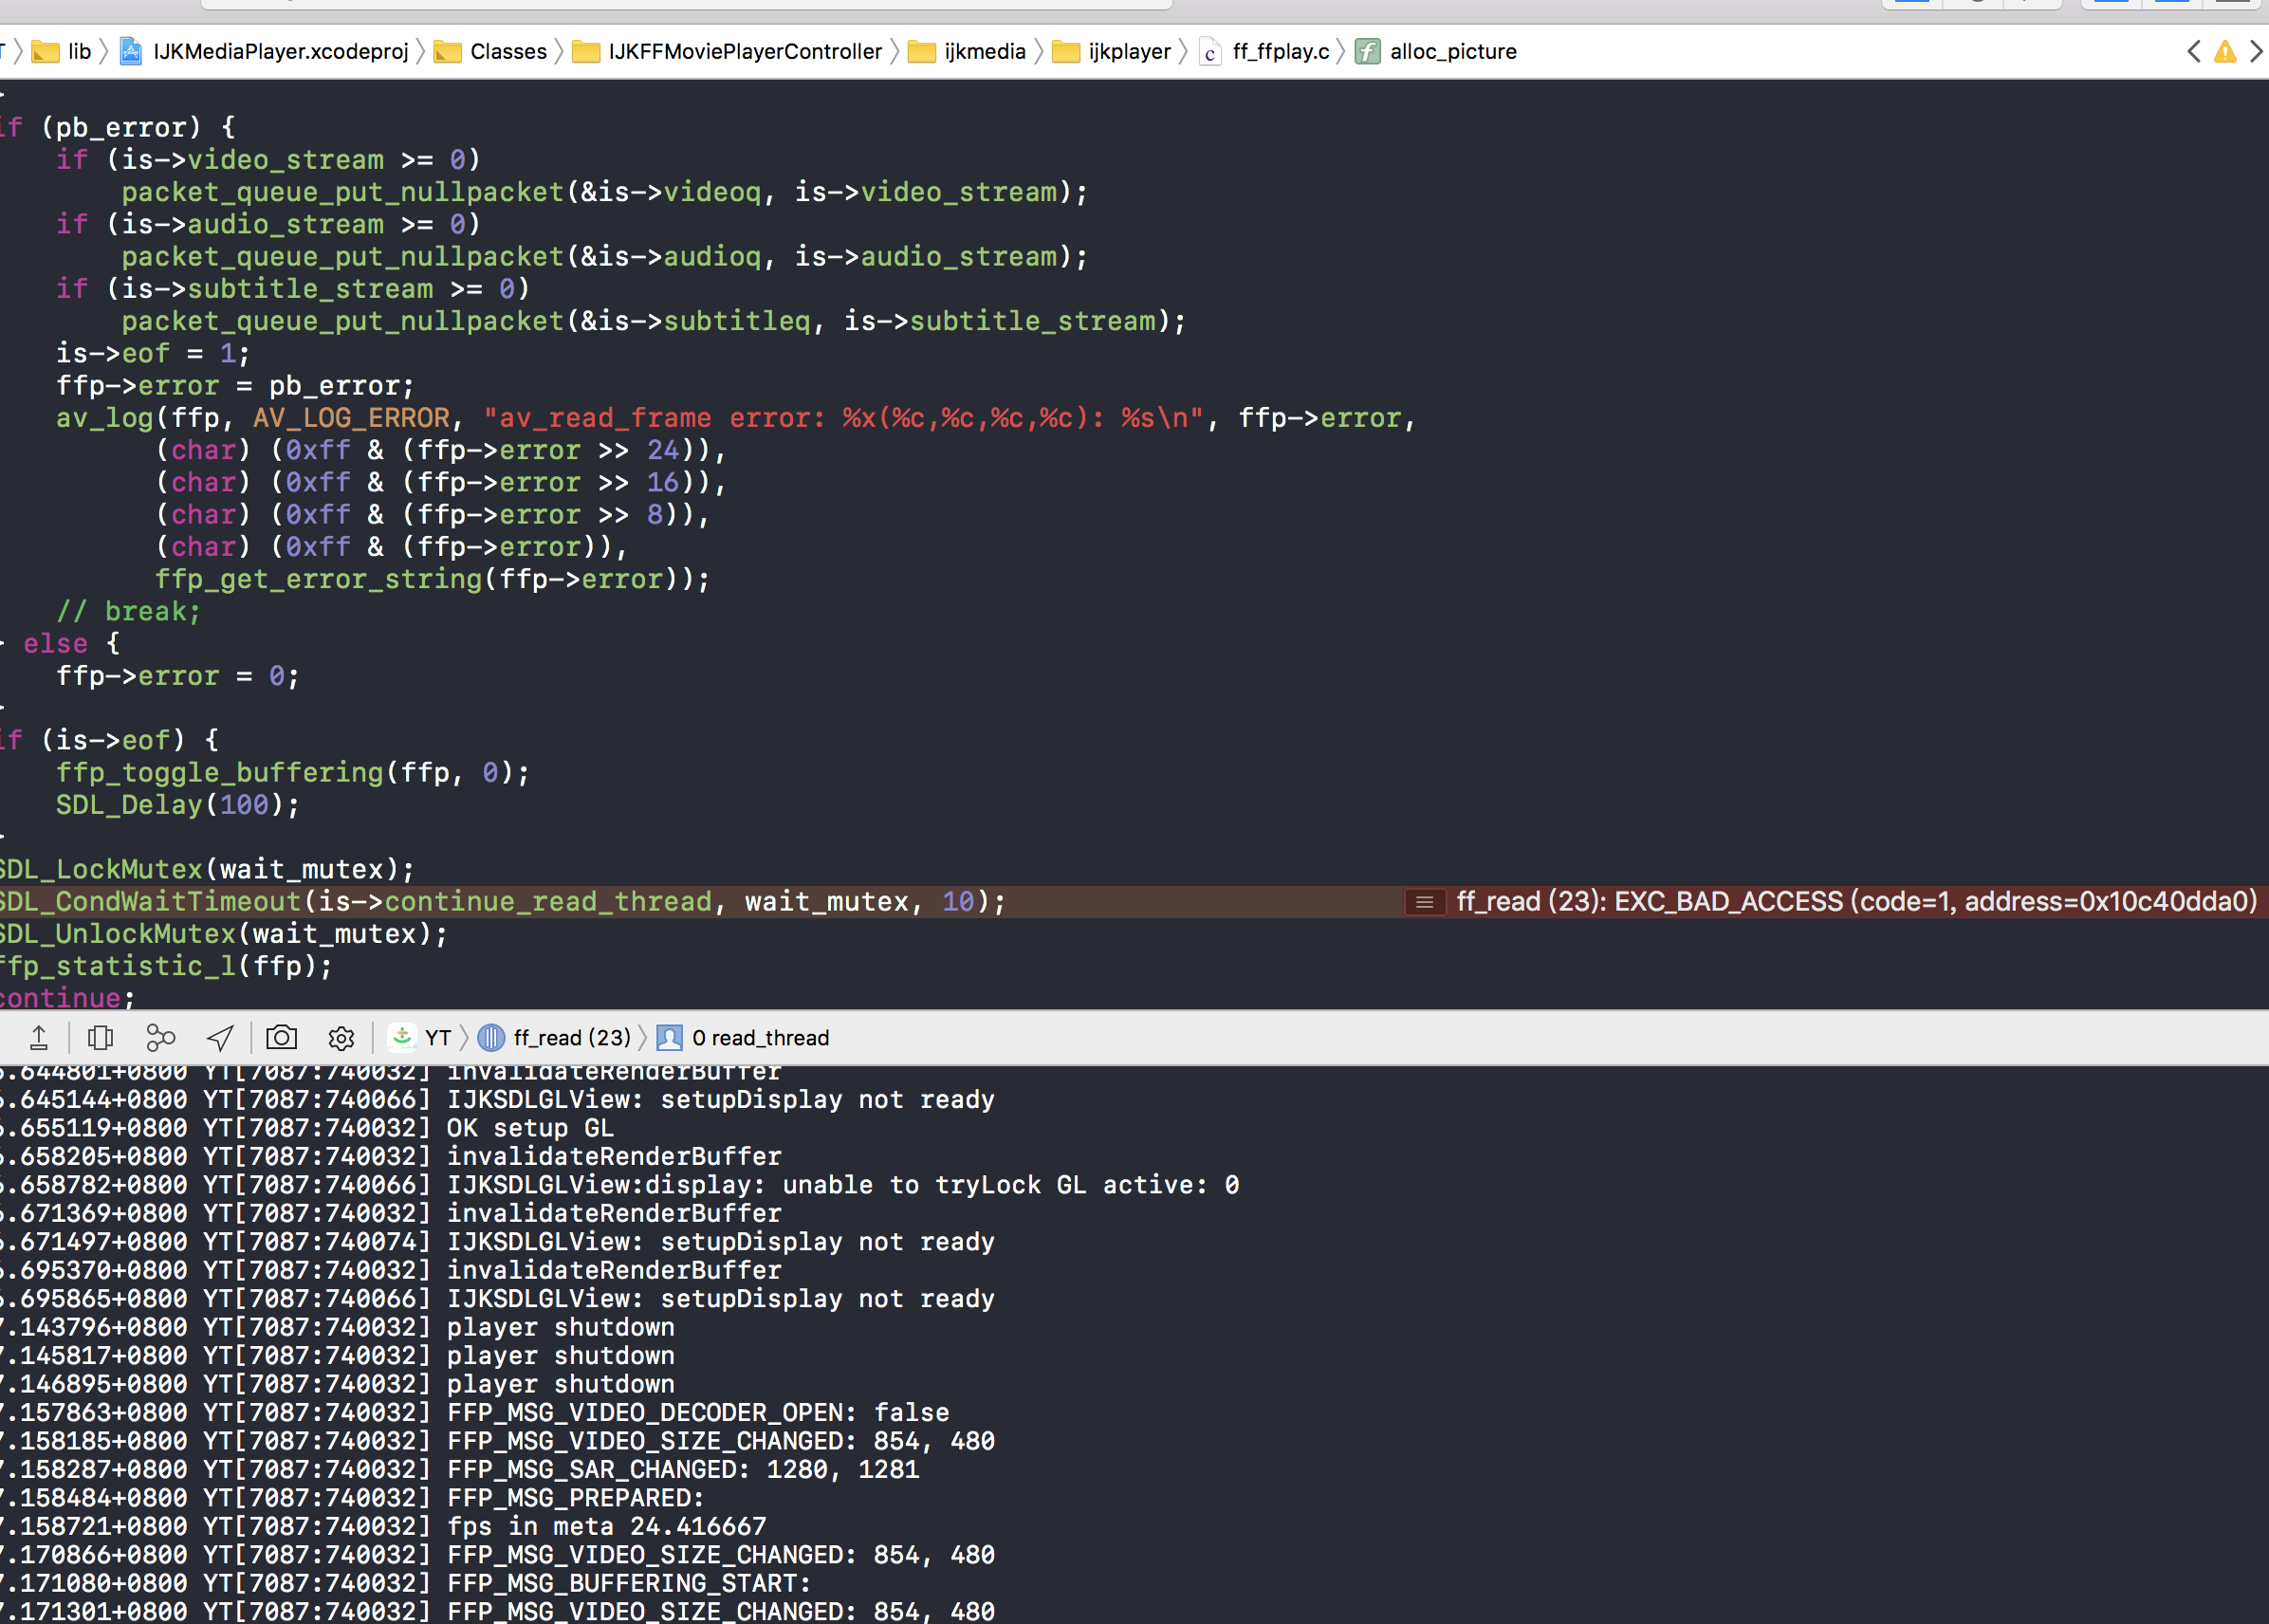The height and width of the screenshot is (1624, 2269).
Task: Click the 'ffp->error = pb_error;' line
Action: point(234,386)
